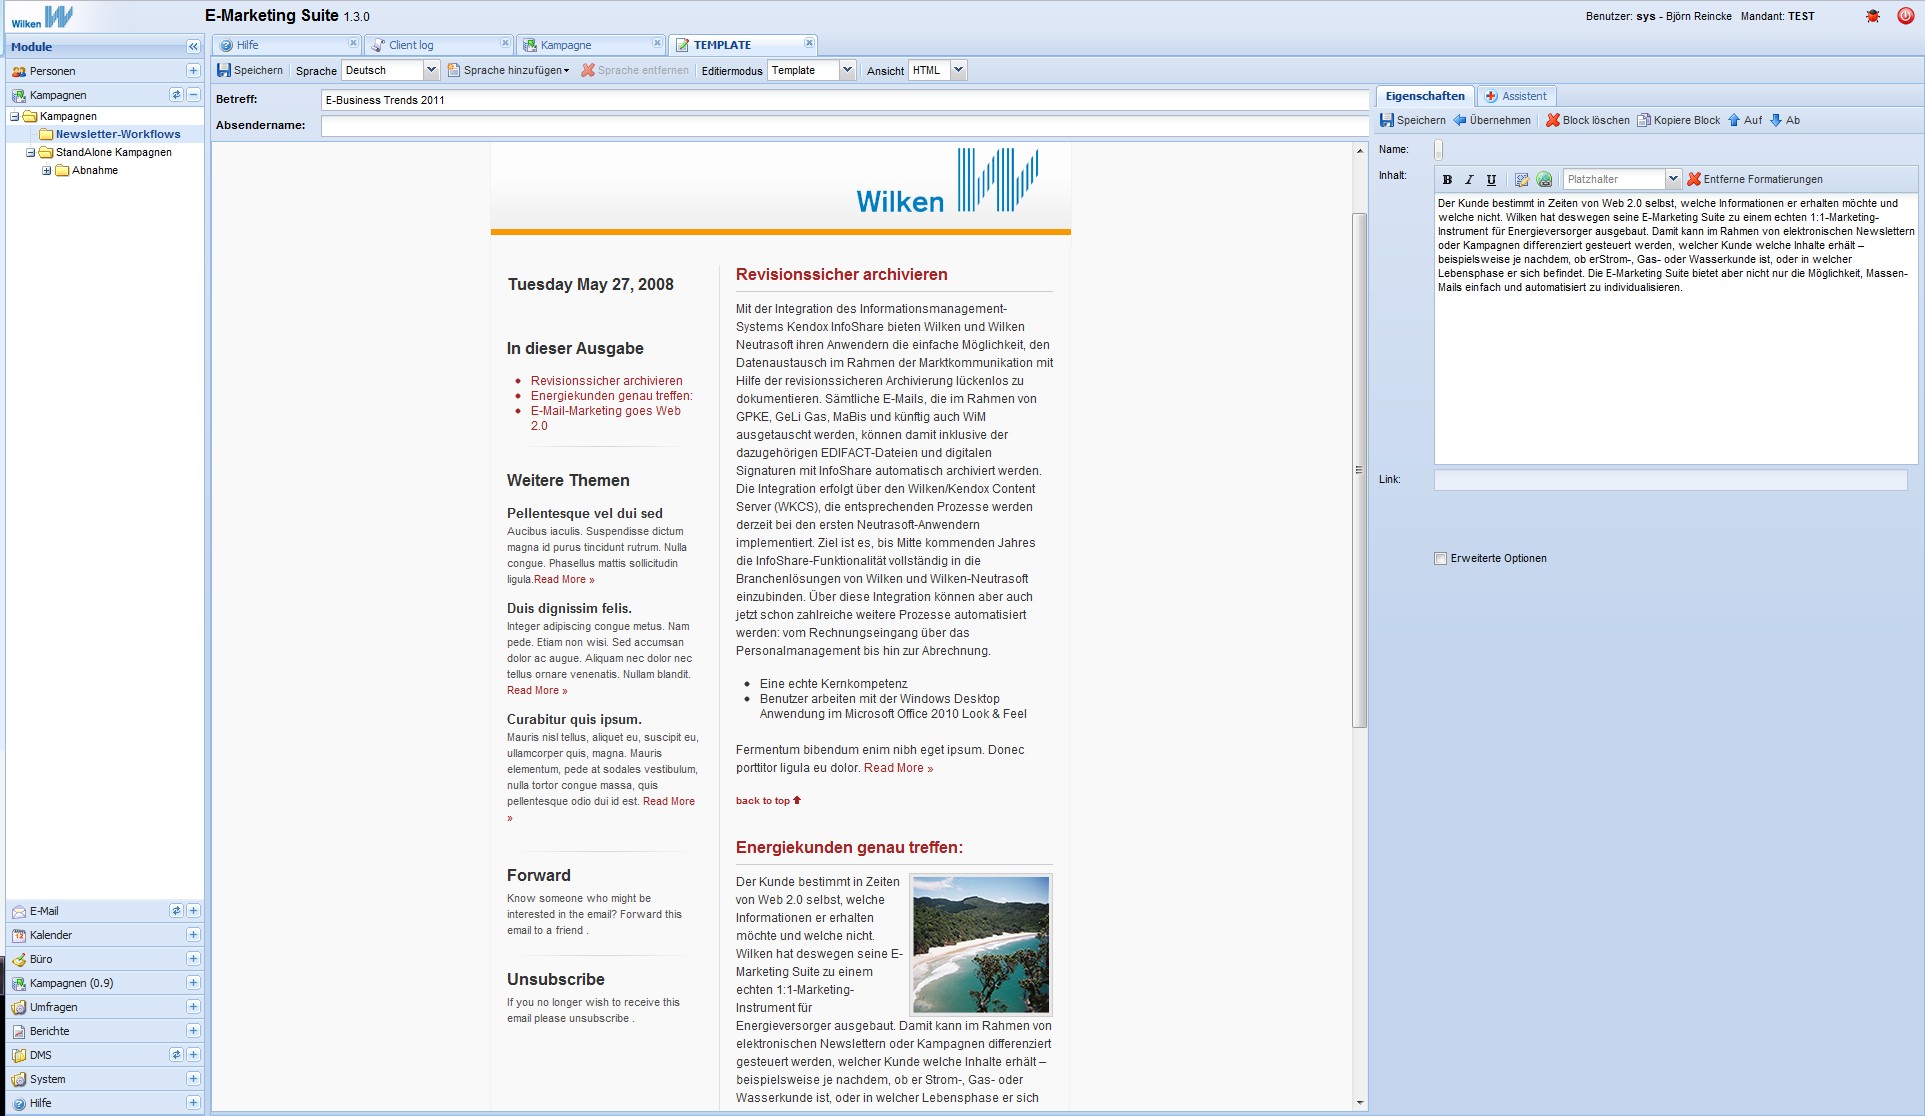
Task: Expand the Abnahme folder node
Action: tap(47, 171)
